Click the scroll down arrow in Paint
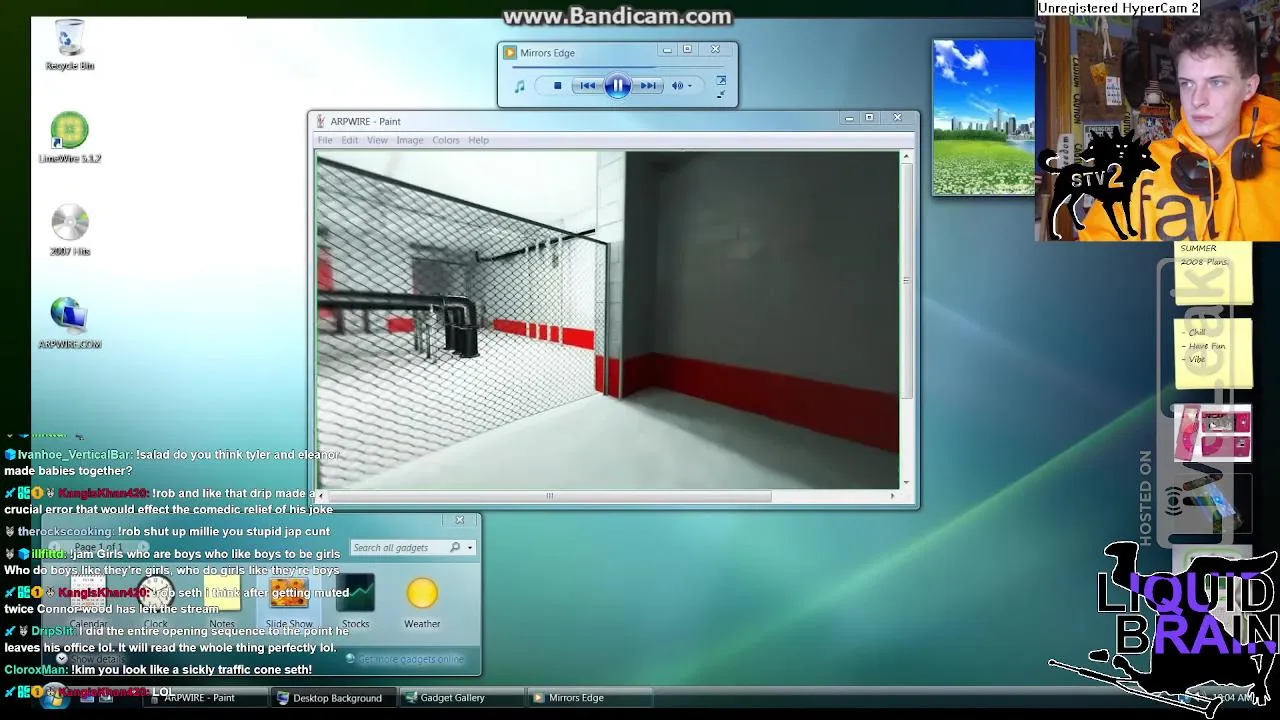This screenshot has height=720, width=1280. (906, 483)
